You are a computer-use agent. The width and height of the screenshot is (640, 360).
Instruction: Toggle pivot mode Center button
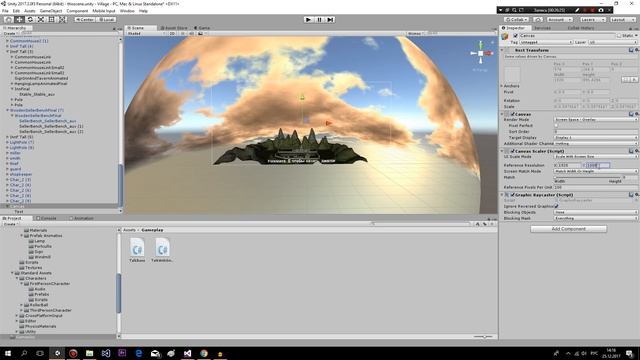pyautogui.click(x=84, y=20)
